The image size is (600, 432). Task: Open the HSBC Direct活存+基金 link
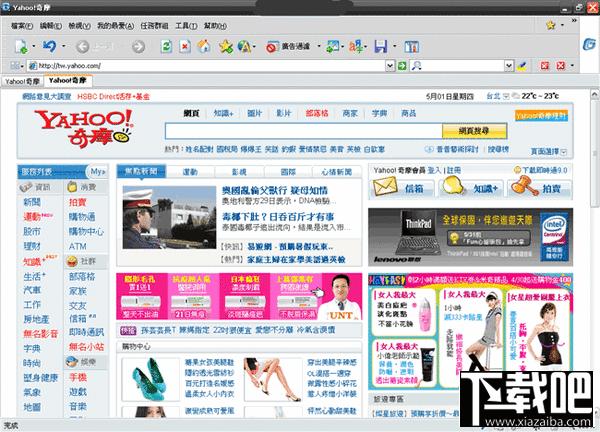113,97
